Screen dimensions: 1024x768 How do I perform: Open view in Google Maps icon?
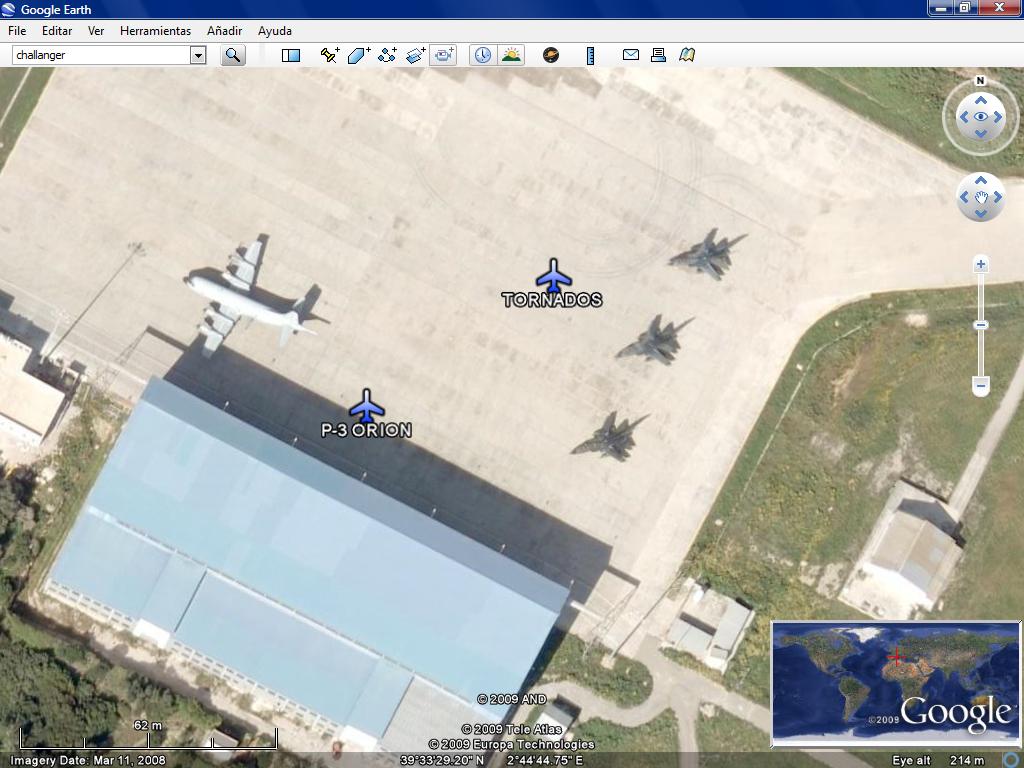[687, 55]
